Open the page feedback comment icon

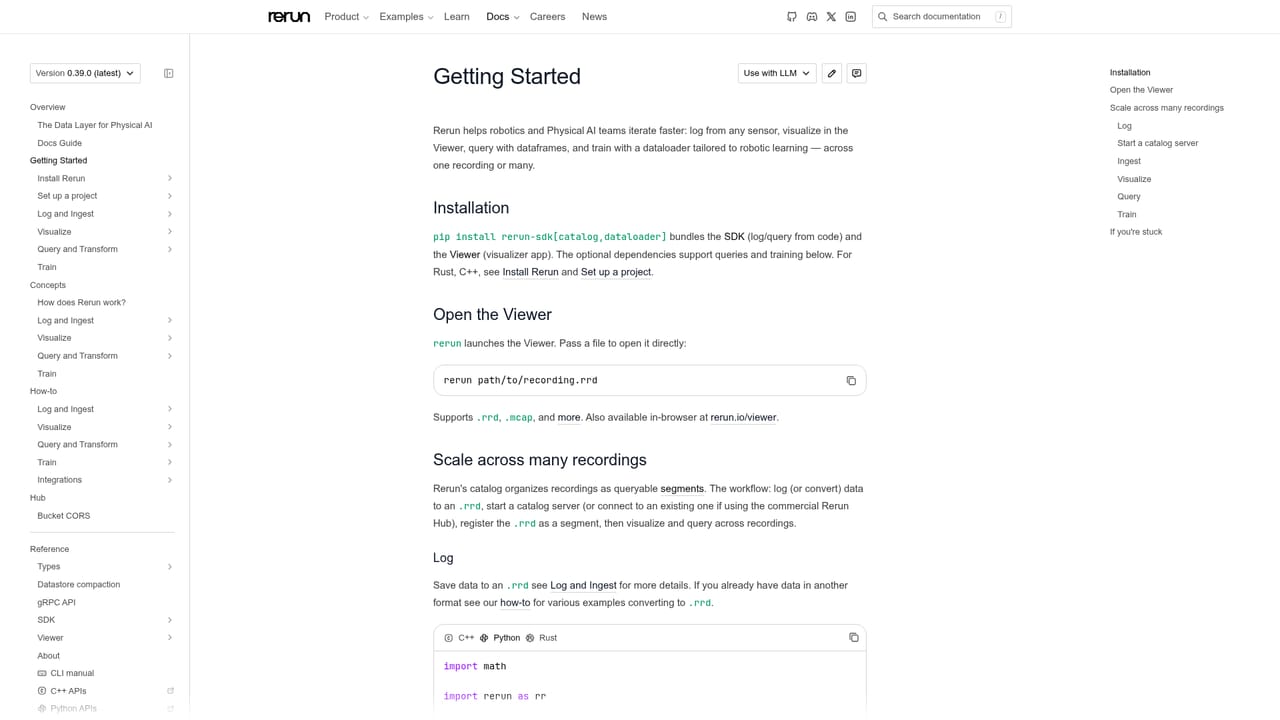click(856, 73)
